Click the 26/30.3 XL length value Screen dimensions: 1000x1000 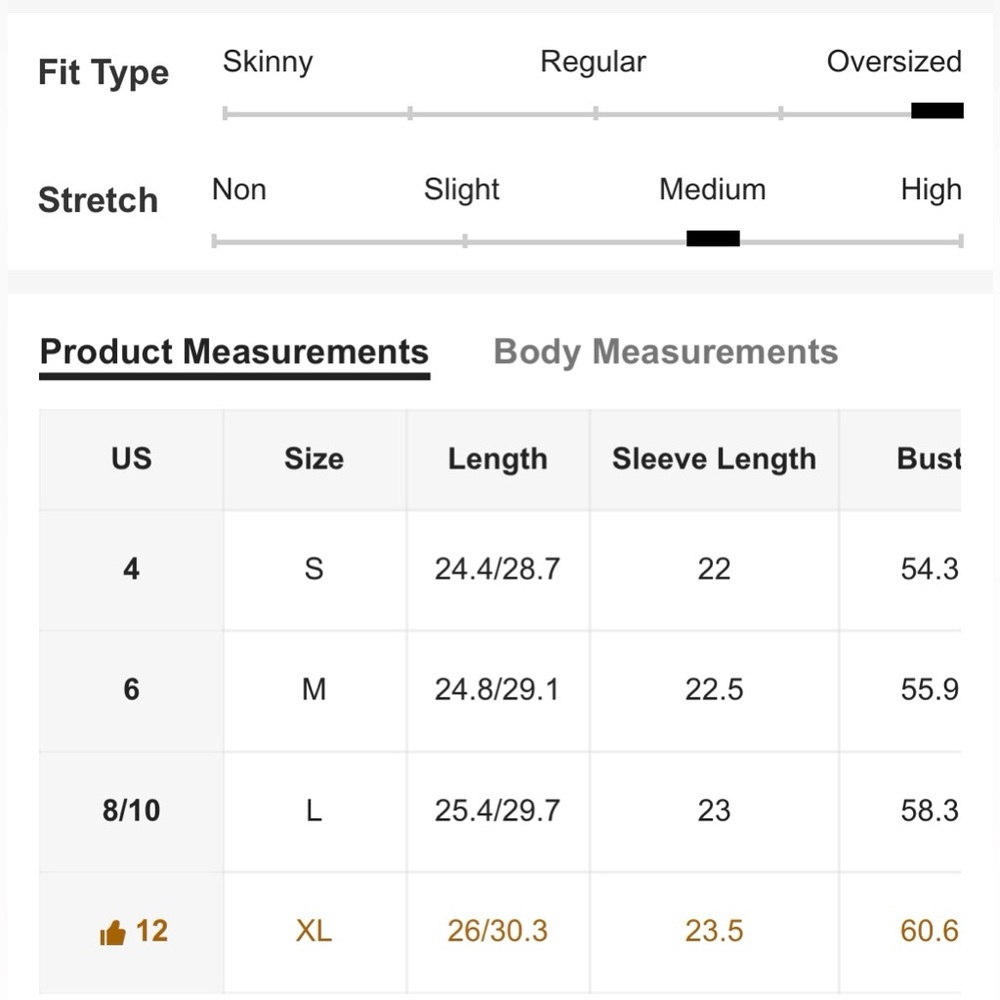[x=497, y=931]
